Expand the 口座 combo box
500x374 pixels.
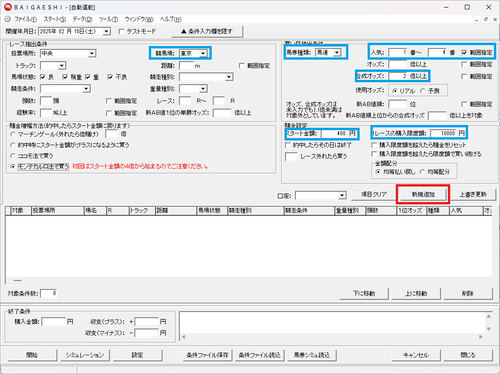click(x=342, y=195)
